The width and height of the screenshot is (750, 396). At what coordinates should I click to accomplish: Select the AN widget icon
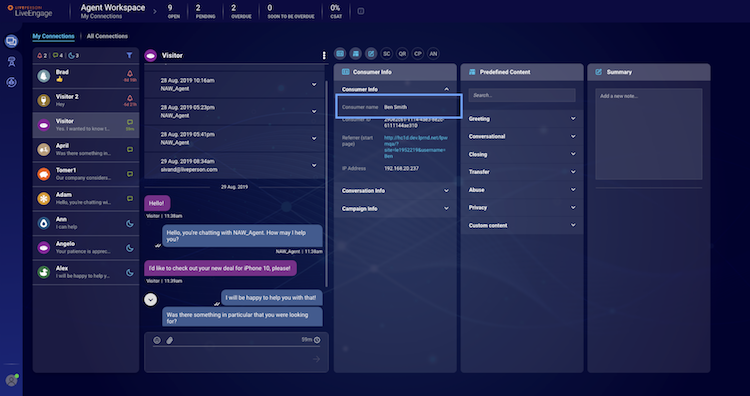[x=433, y=54]
